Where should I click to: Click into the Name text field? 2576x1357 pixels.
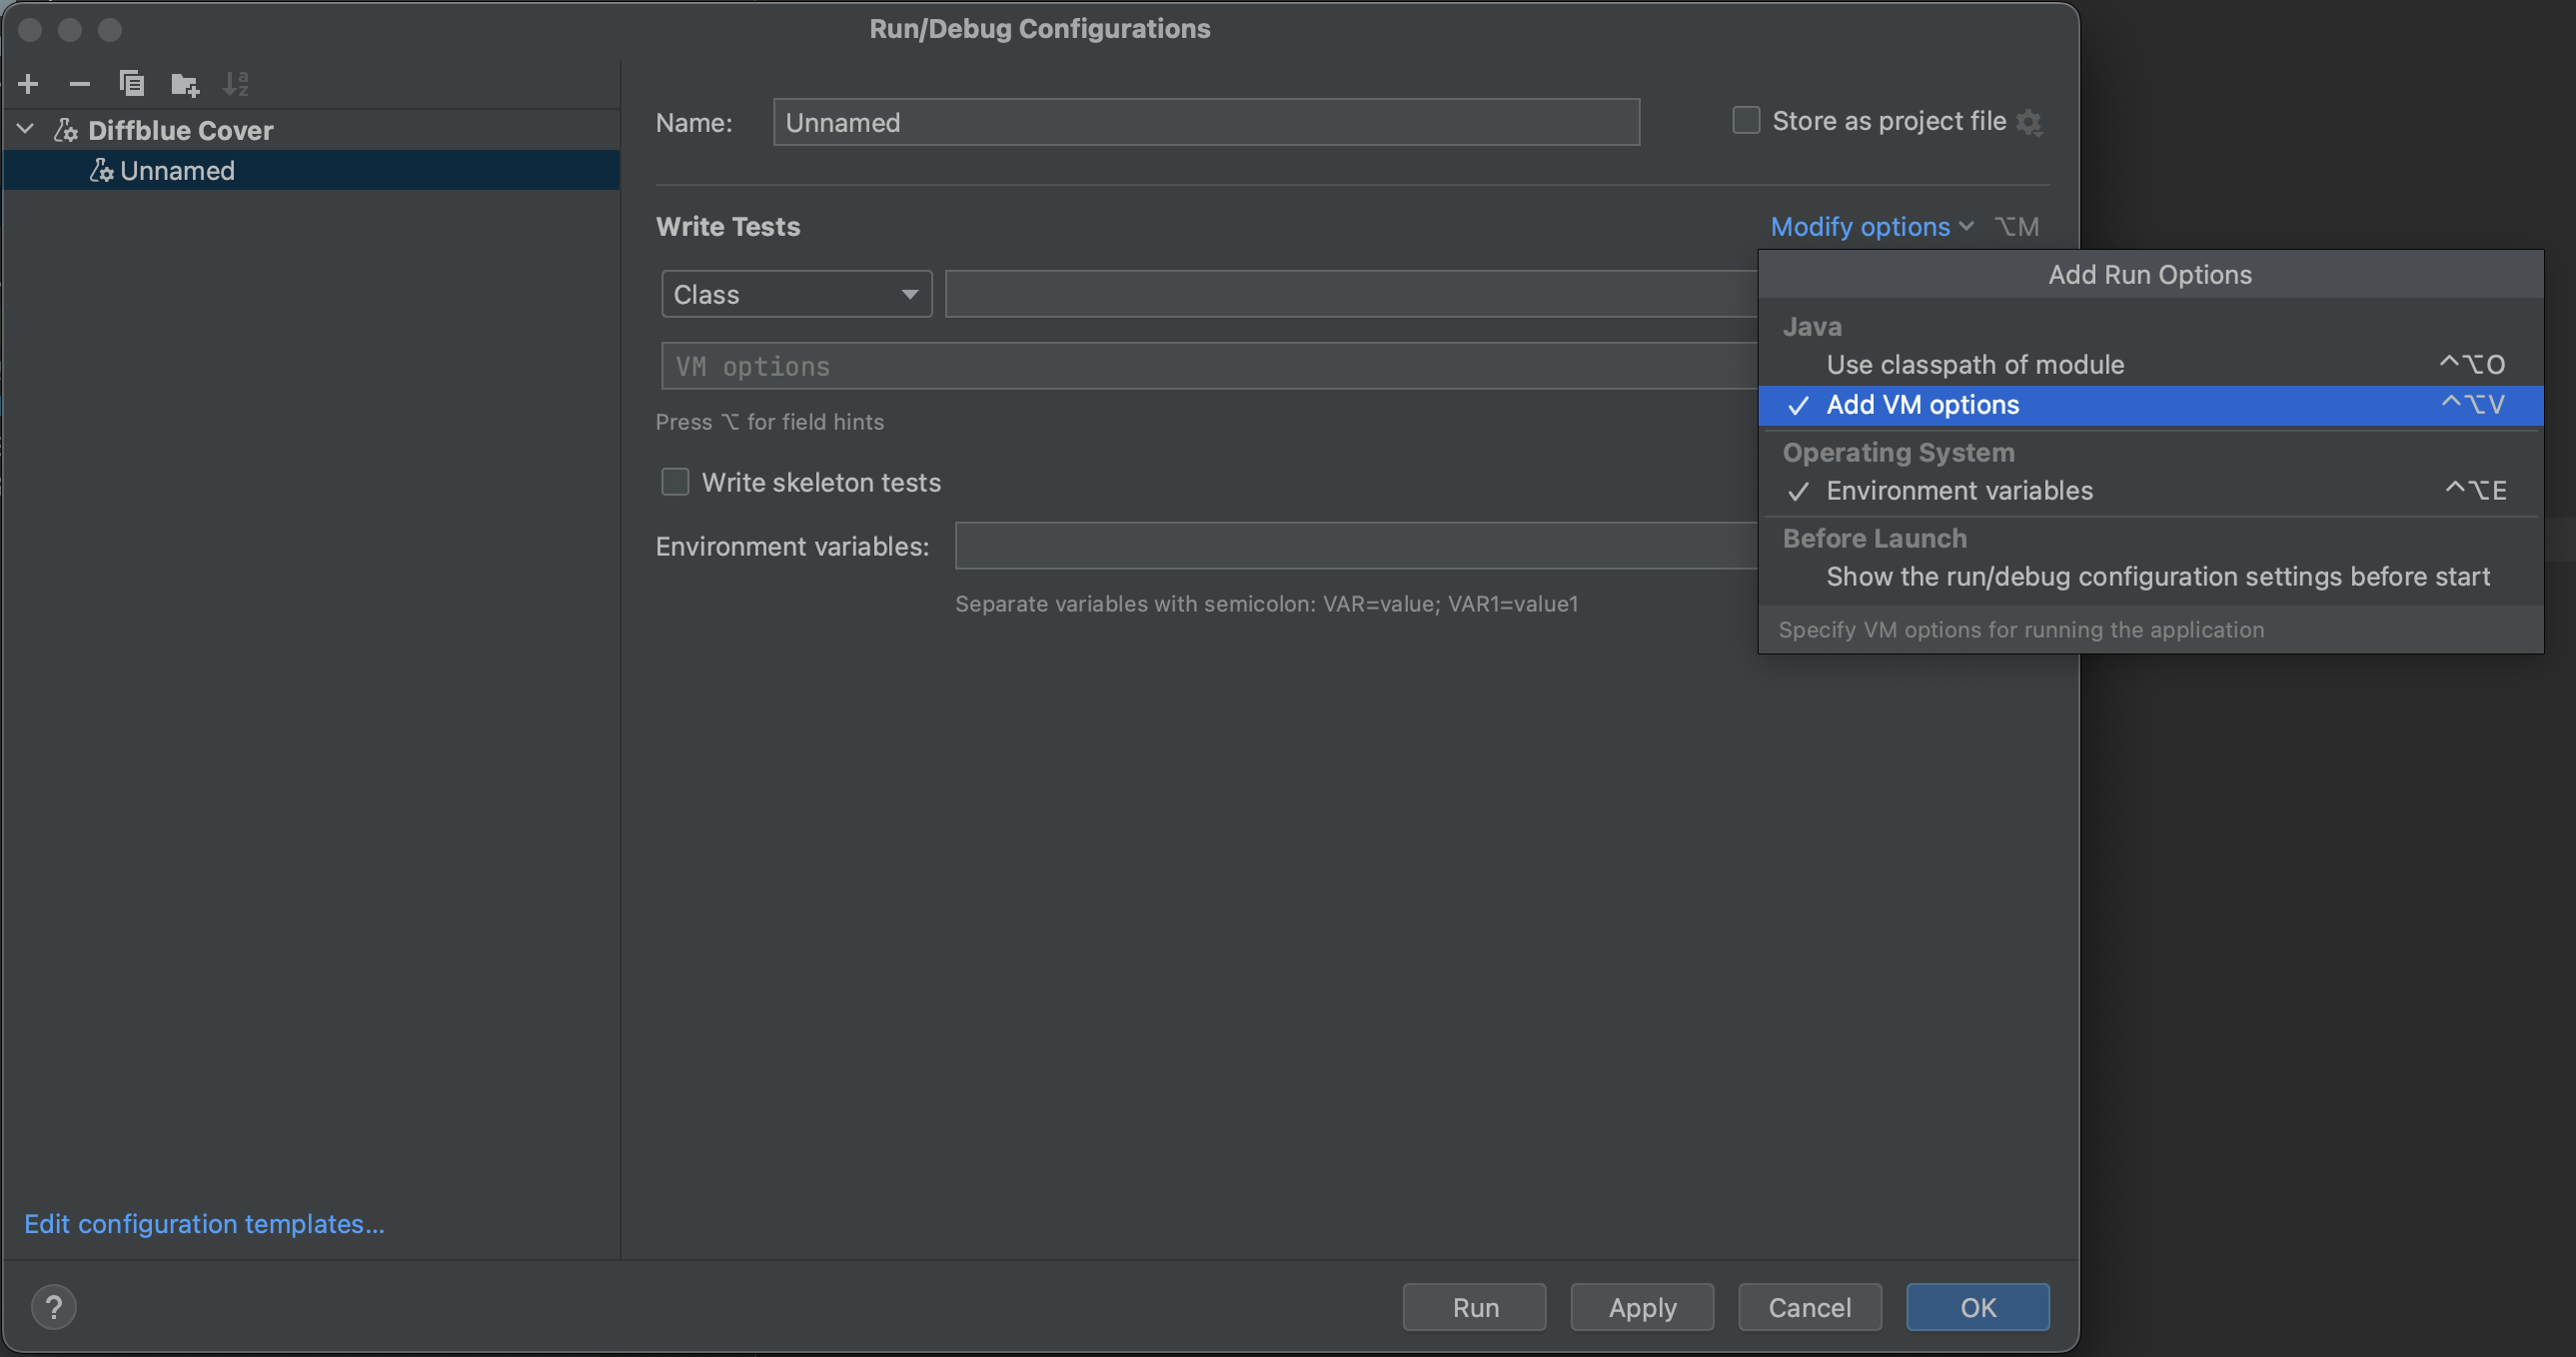click(1205, 122)
